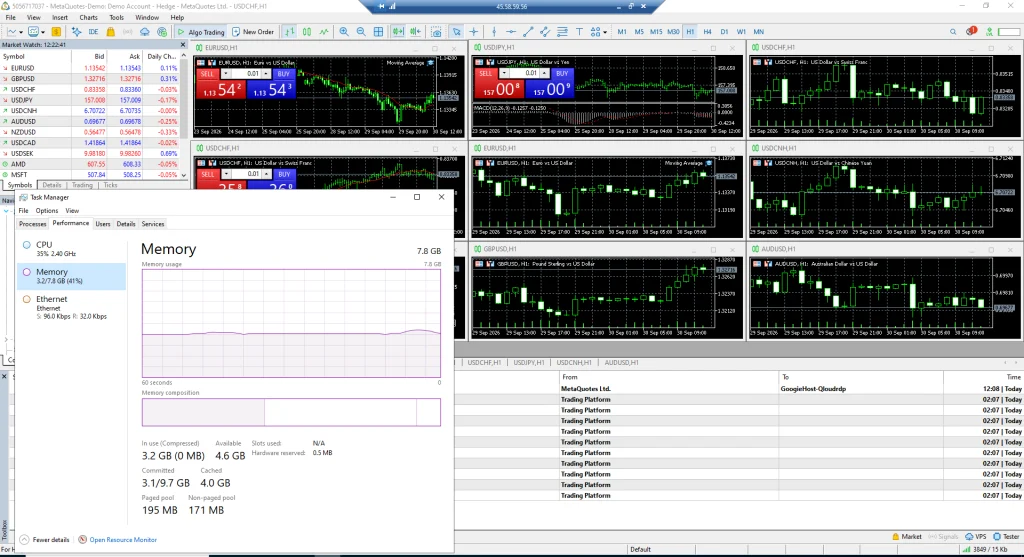Click Open Resource Monitor link
Viewport: 1024px width, 557px height.
click(123, 540)
